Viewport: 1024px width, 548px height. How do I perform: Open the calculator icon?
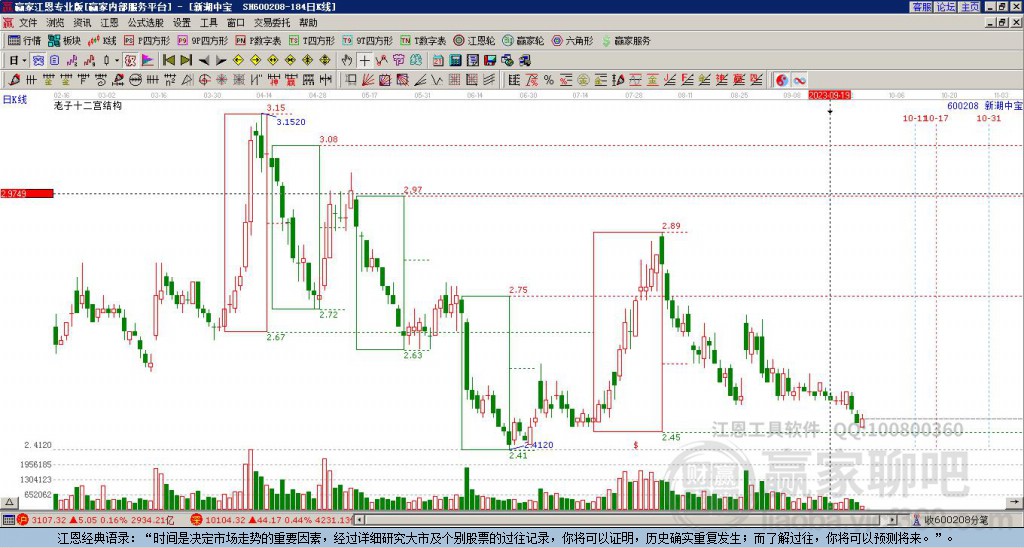(455, 60)
